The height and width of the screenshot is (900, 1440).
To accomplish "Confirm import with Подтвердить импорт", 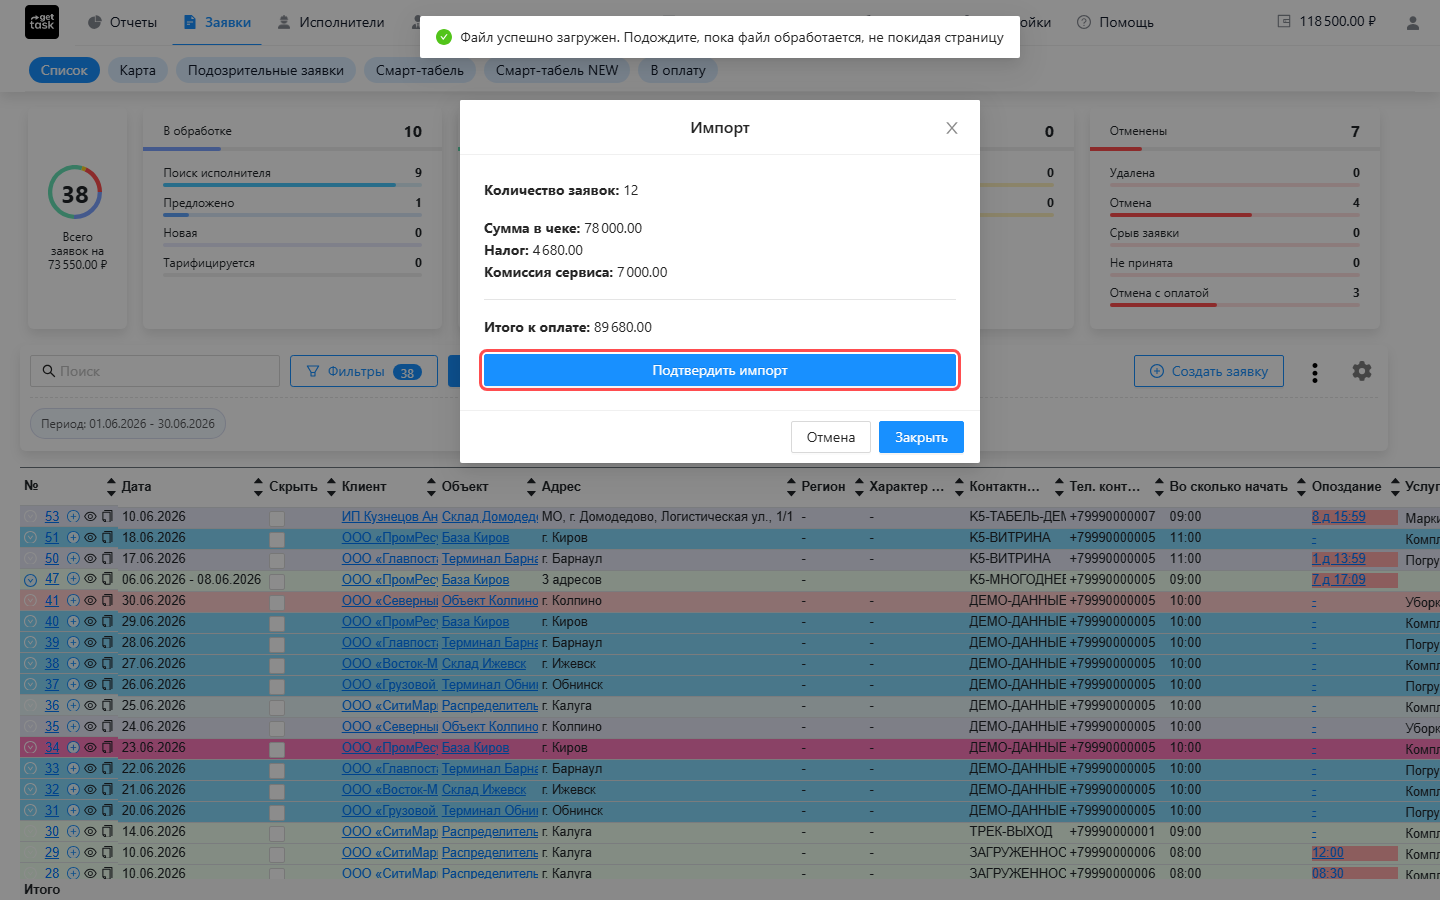I will click(x=720, y=370).
